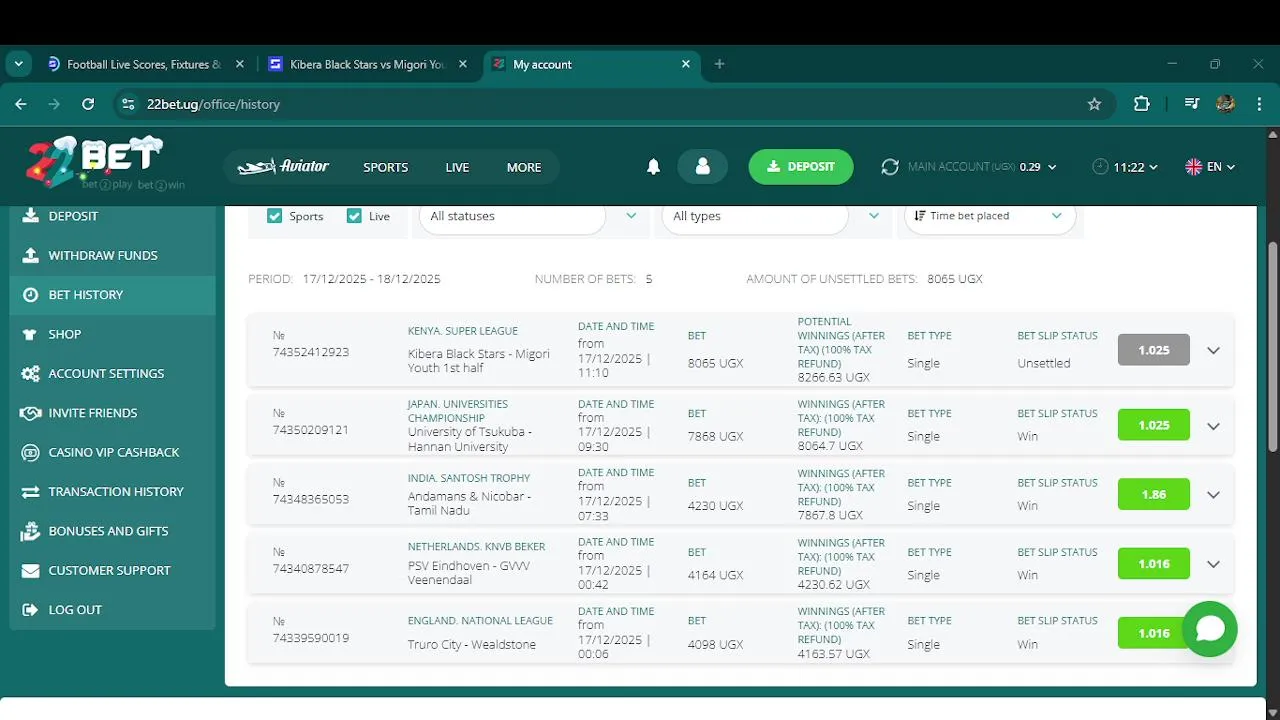Expand the University of Tsukuba bet row
Screen dimensions: 1280x720
tap(1213, 426)
